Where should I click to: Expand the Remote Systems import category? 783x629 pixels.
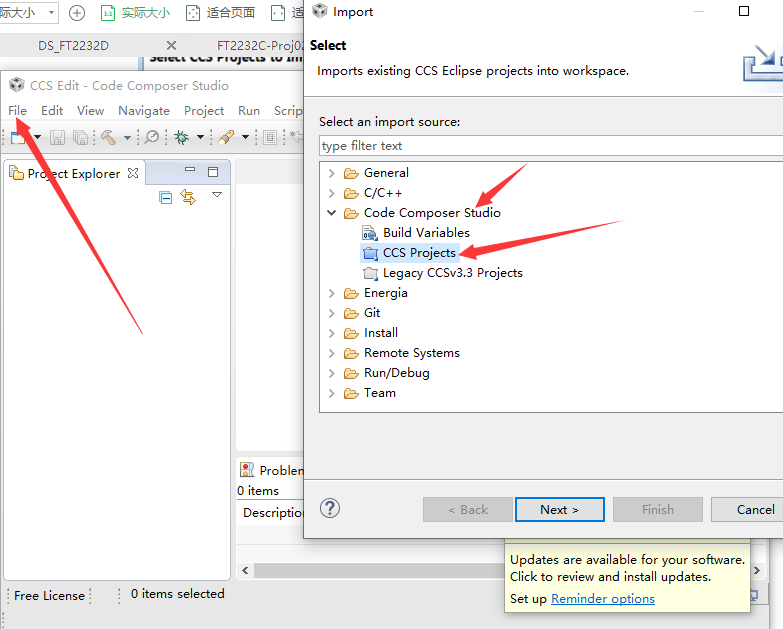tap(331, 353)
